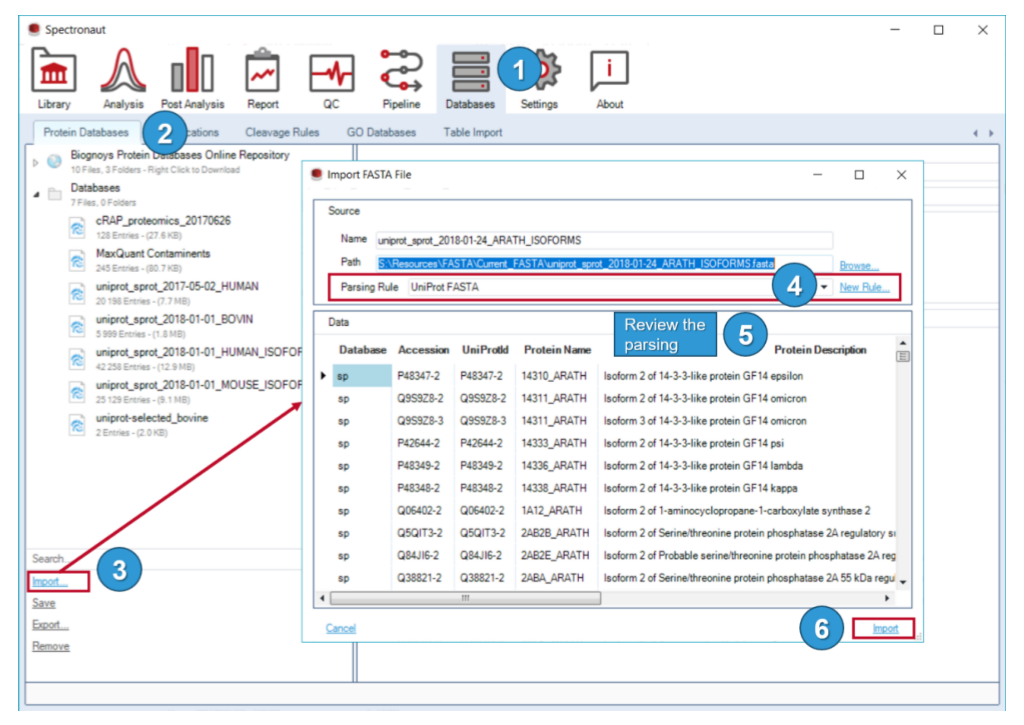Close the Import FASTA File dialog
Viewport: 1024px width, 725px height.
click(901, 175)
